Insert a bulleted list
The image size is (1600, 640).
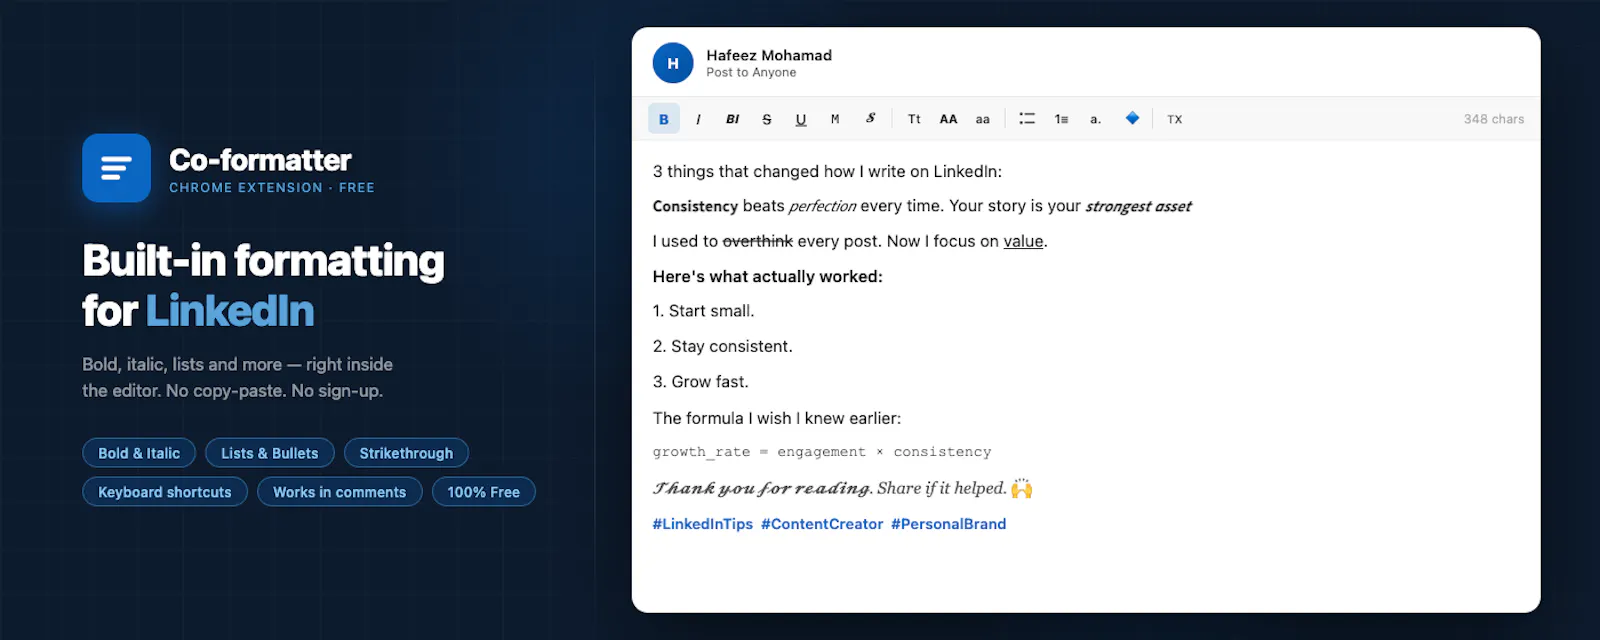(x=1027, y=119)
